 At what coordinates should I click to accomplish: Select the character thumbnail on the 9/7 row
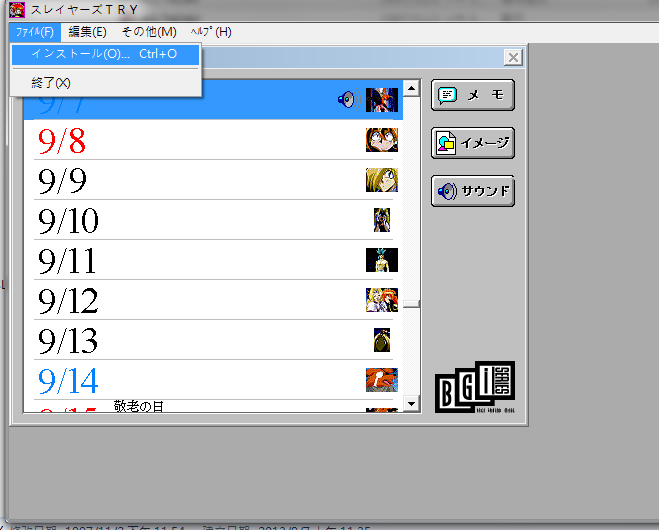pos(382,100)
